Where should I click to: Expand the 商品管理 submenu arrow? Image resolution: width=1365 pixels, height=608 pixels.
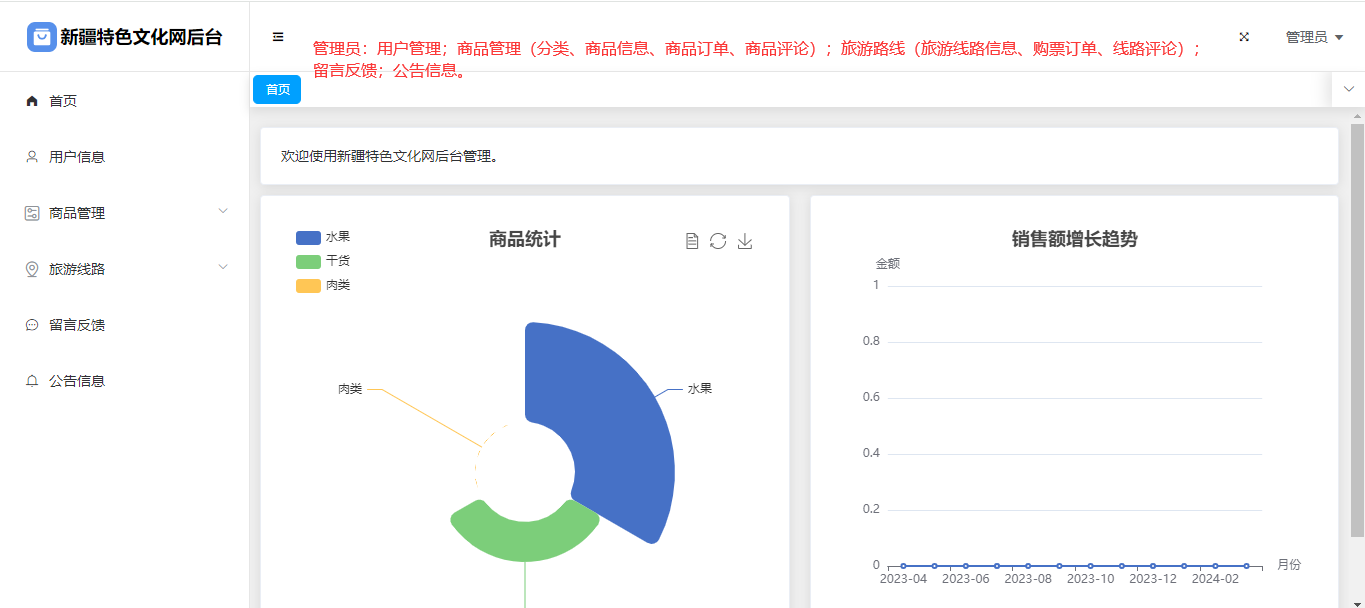(223, 211)
